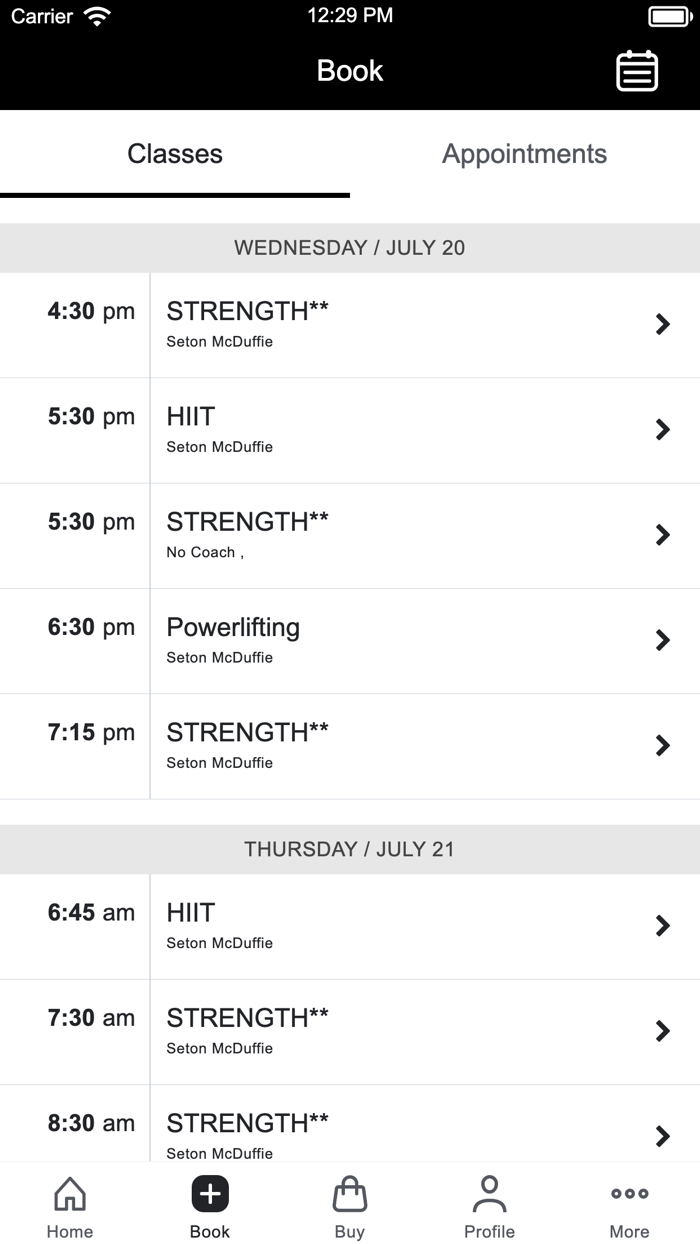Open details for the 6:30 pm Powerlifting class

tap(662, 640)
